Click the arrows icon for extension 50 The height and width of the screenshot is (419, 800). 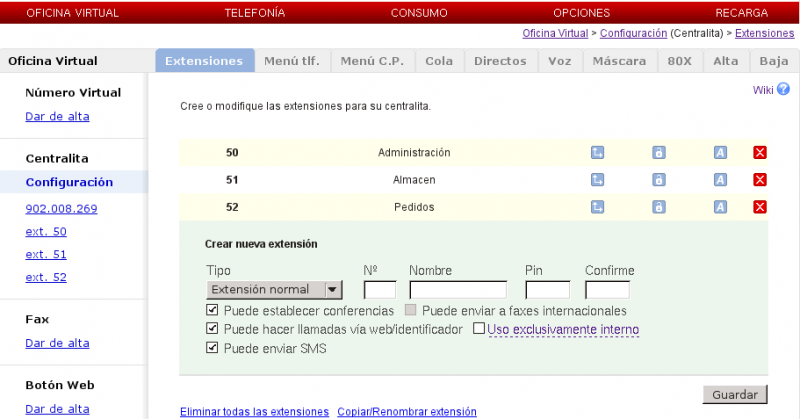pos(597,153)
